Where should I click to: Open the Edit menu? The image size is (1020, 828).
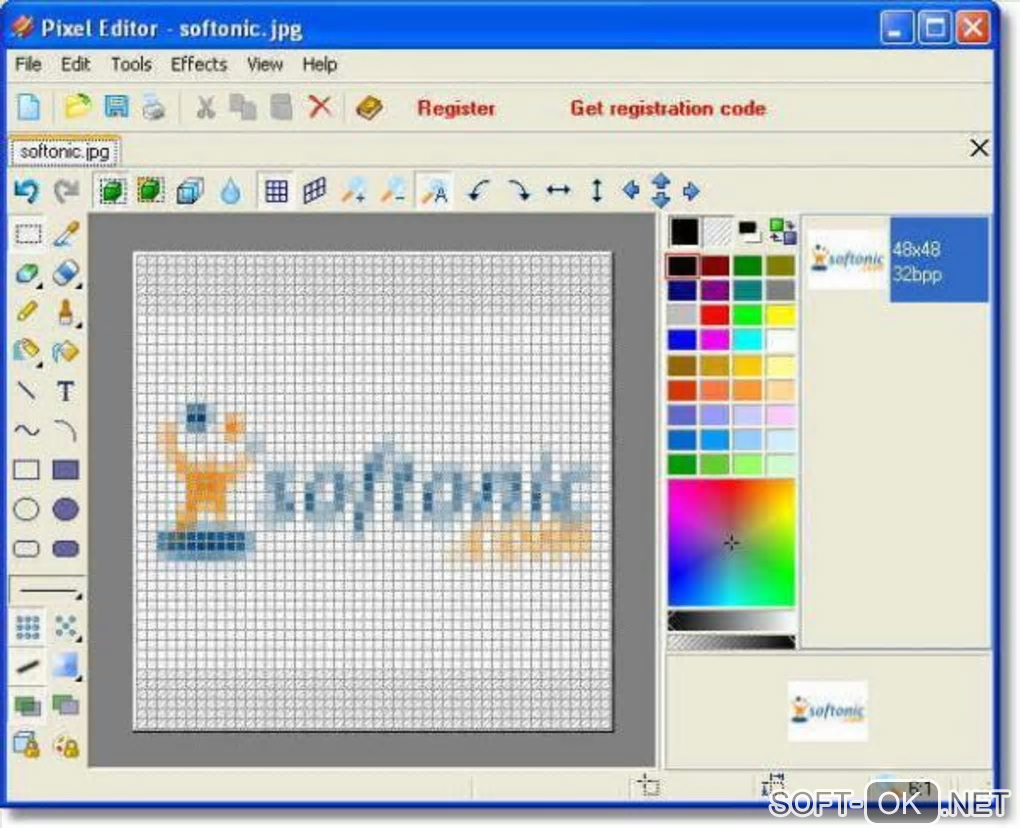click(x=75, y=64)
